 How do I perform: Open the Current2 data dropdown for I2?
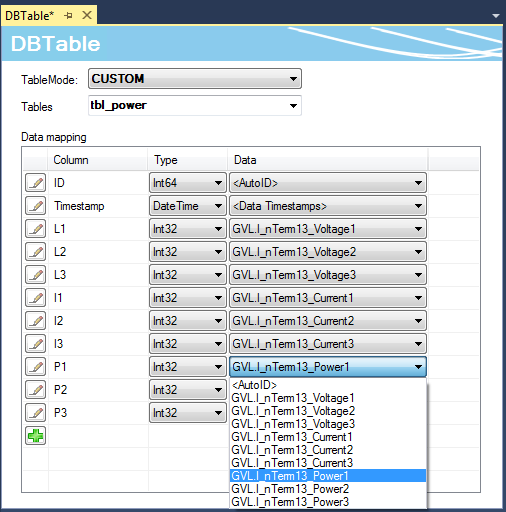328,321
